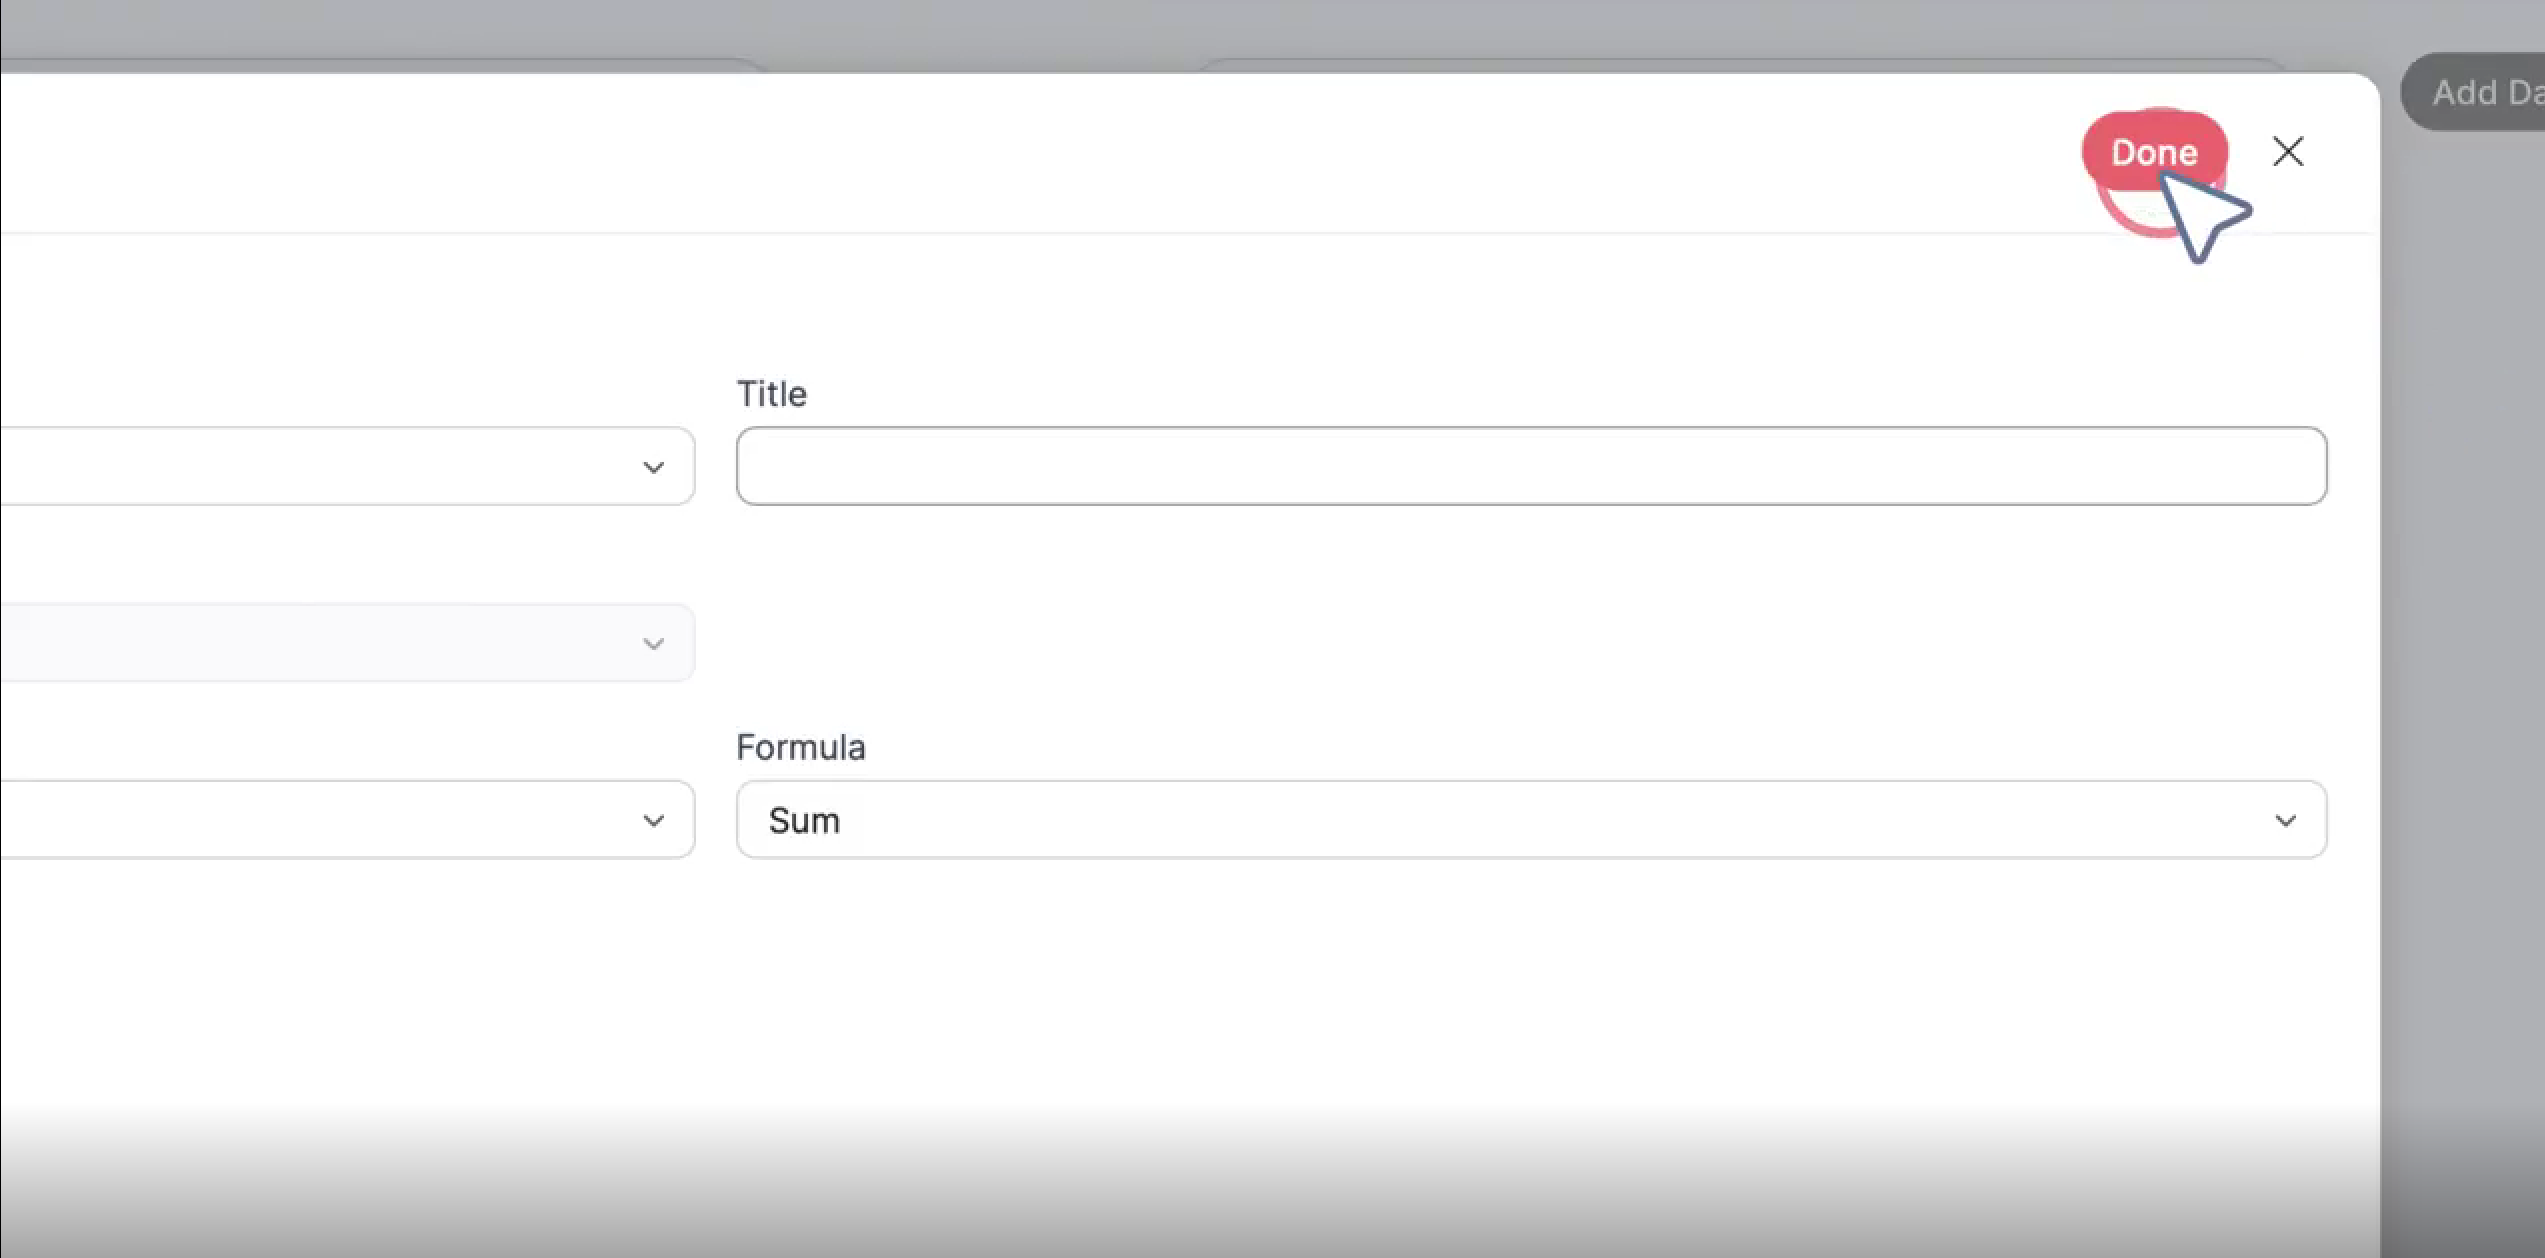The width and height of the screenshot is (2545, 1258).
Task: Click dimmed backdrop strip above the dialog
Action: (x=1000, y=30)
